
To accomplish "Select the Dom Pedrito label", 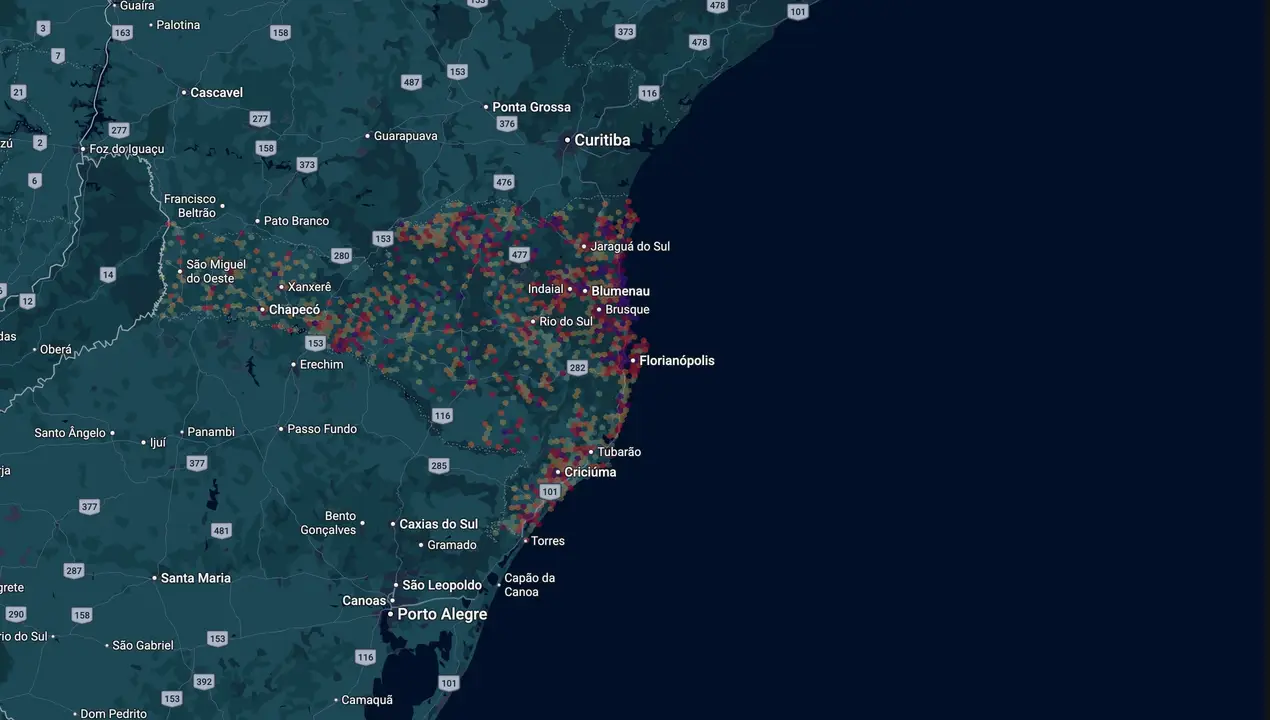I will point(113,714).
